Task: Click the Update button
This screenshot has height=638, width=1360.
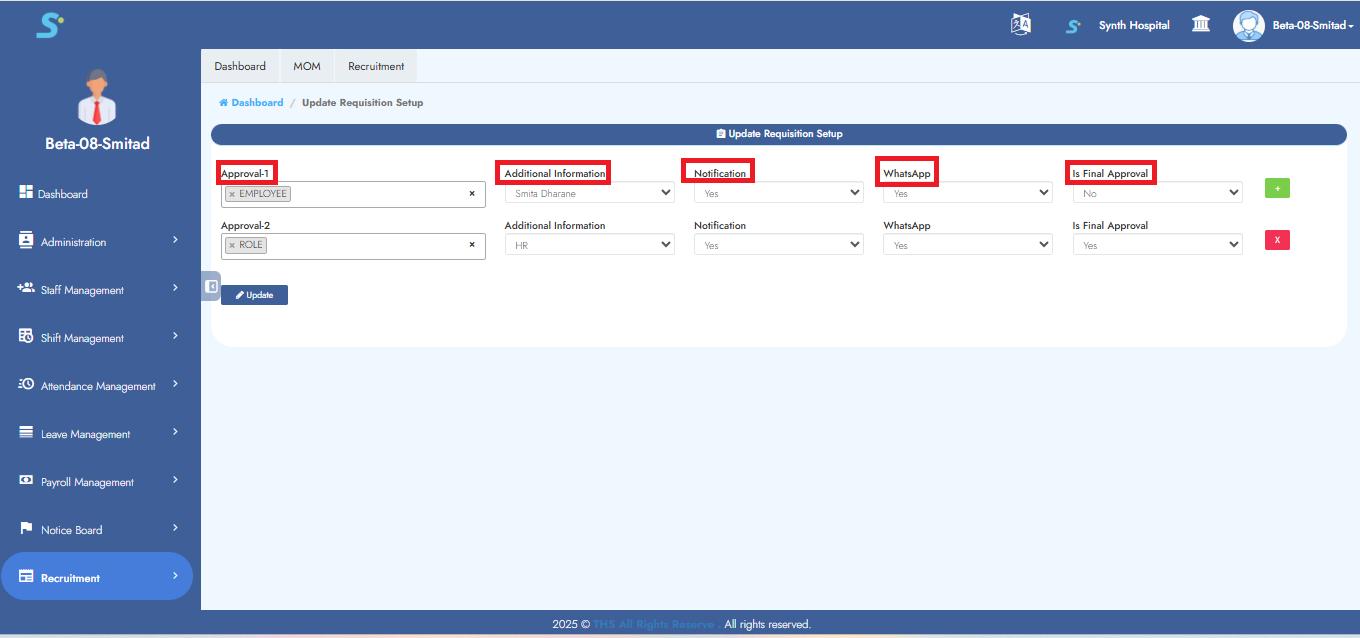Action: [255, 294]
